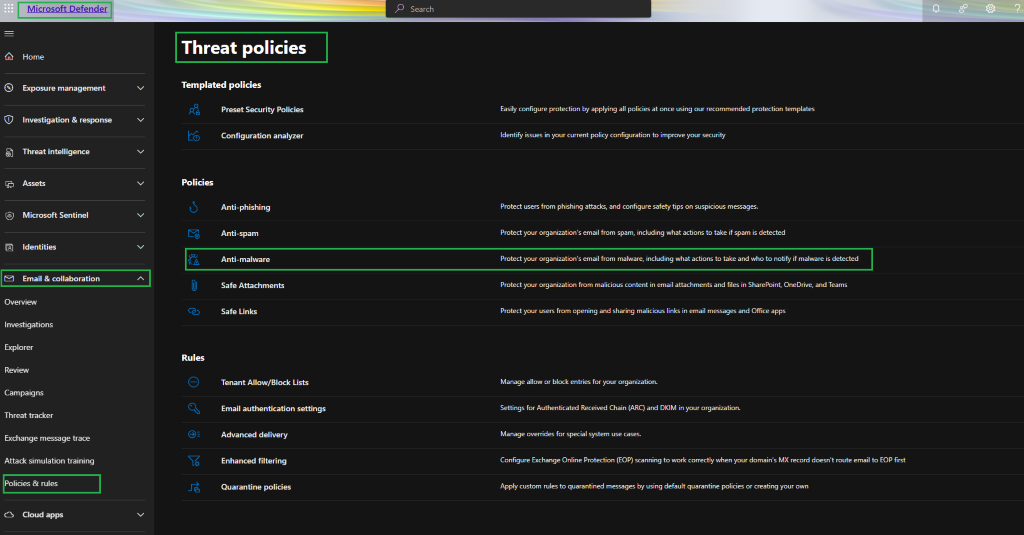
Task: Open Campaigns in the sidebar
Action: coord(24,393)
